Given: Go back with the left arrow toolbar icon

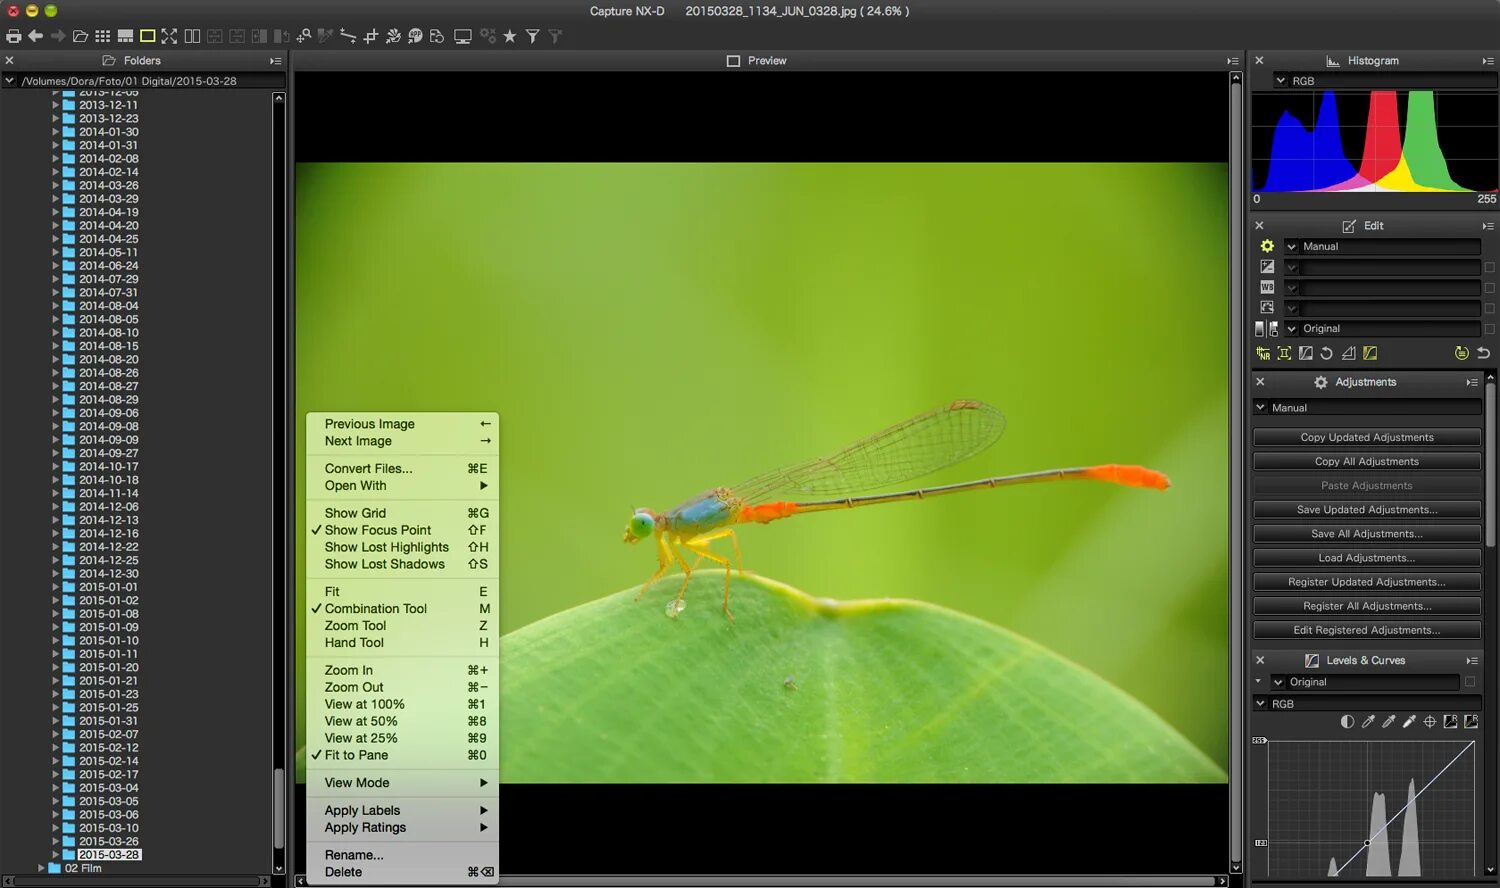Looking at the screenshot, I should point(35,36).
